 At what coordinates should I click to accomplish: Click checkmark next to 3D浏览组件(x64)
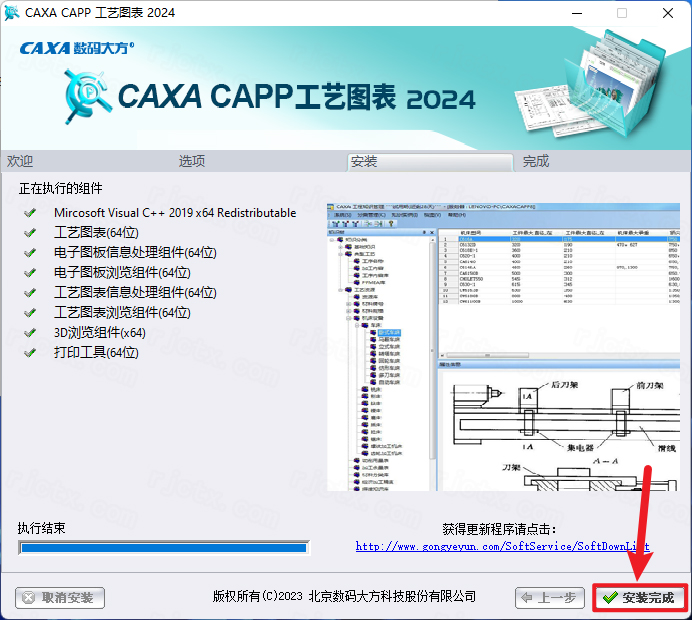click(30, 333)
